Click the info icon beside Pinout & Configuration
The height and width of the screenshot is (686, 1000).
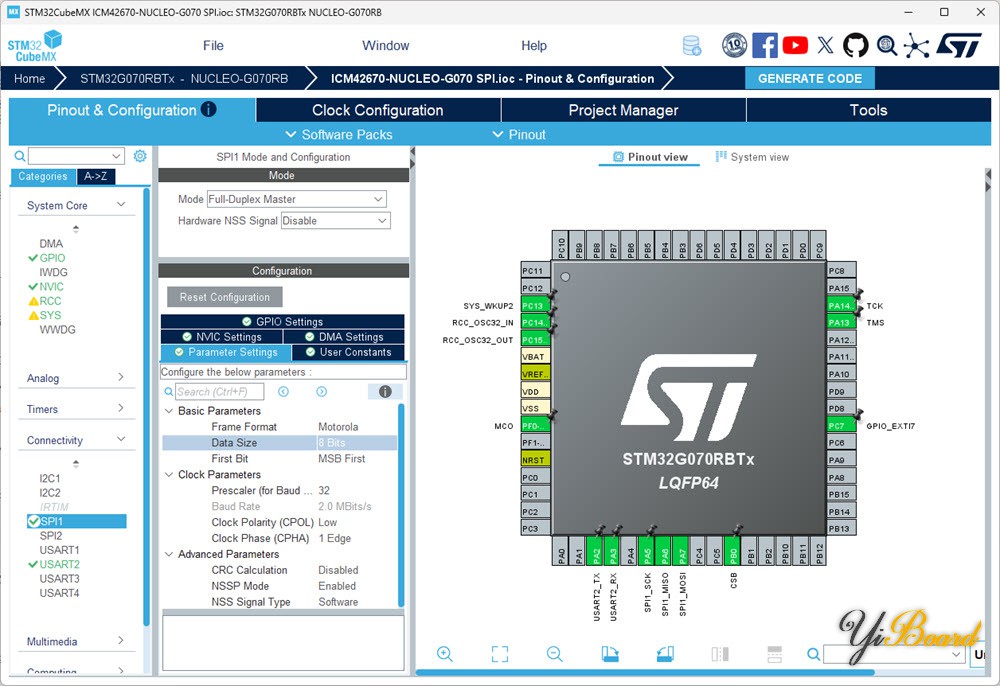coord(209,109)
